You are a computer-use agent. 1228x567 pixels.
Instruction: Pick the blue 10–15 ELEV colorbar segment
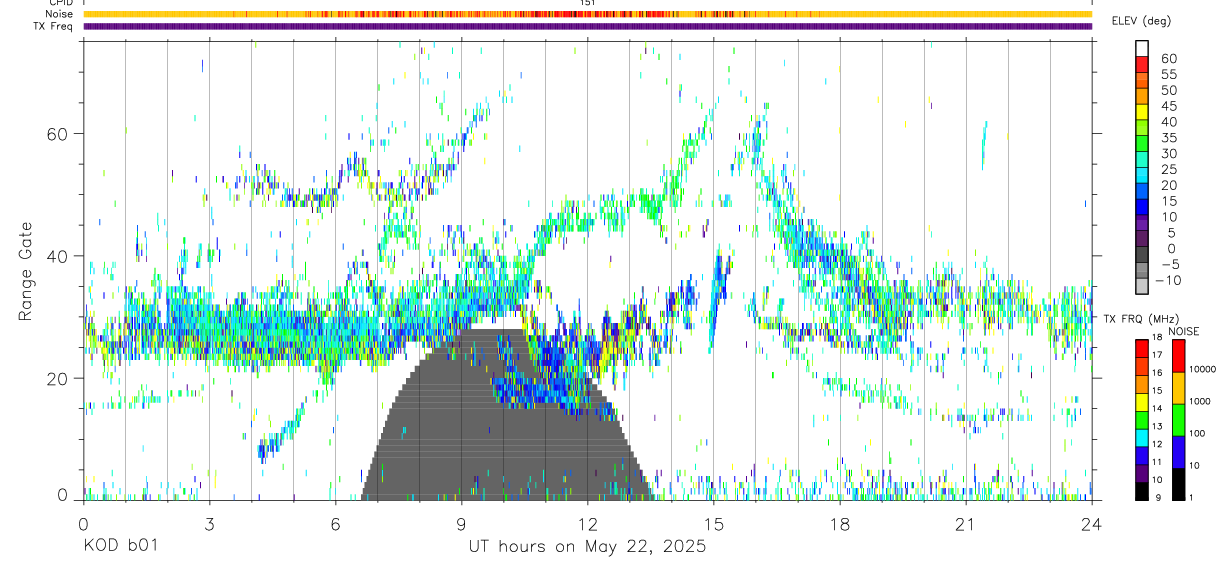point(1142,208)
